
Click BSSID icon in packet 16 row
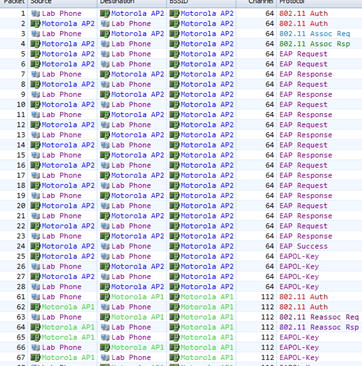pos(174,165)
